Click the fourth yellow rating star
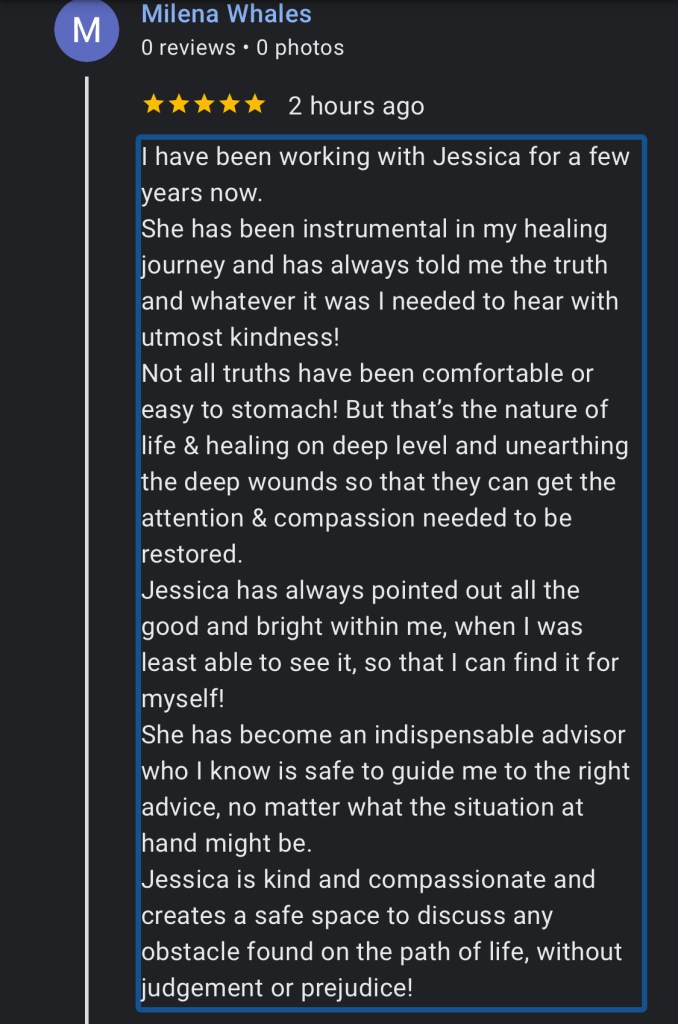Viewport: 678px width, 1024px height. pyautogui.click(x=230, y=104)
